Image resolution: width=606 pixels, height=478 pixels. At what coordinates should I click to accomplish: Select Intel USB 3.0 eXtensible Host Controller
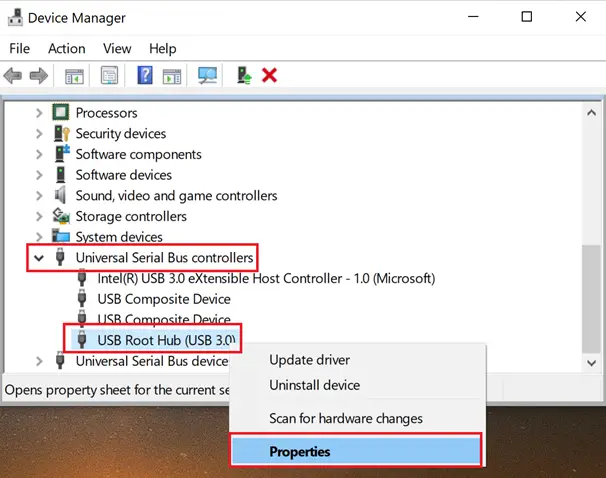coord(265,278)
